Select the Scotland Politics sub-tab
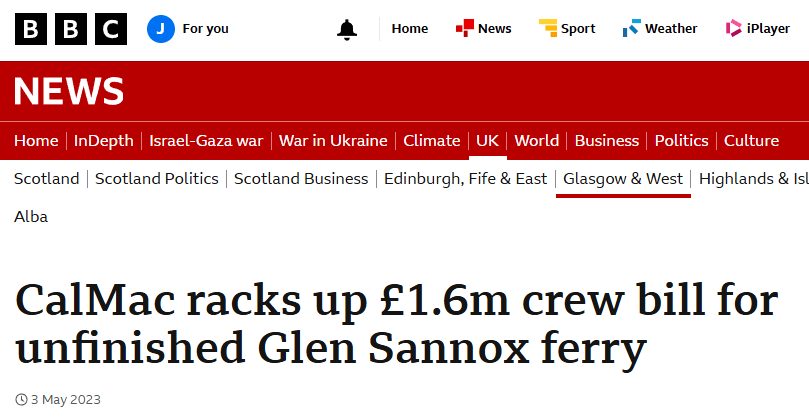The width and height of the screenshot is (809, 420). (155, 179)
